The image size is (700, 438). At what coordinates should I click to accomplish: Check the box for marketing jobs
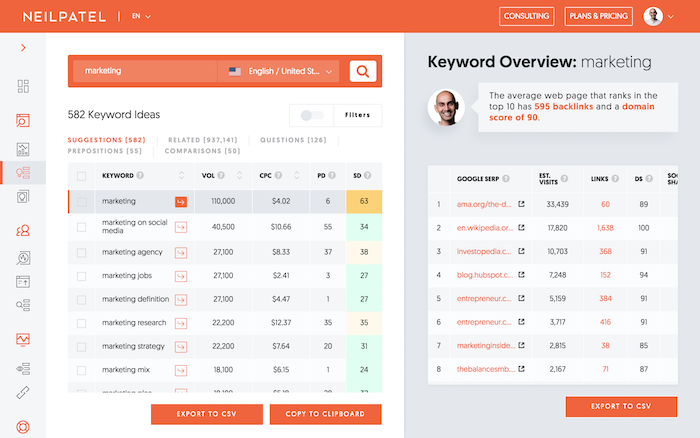[81, 276]
